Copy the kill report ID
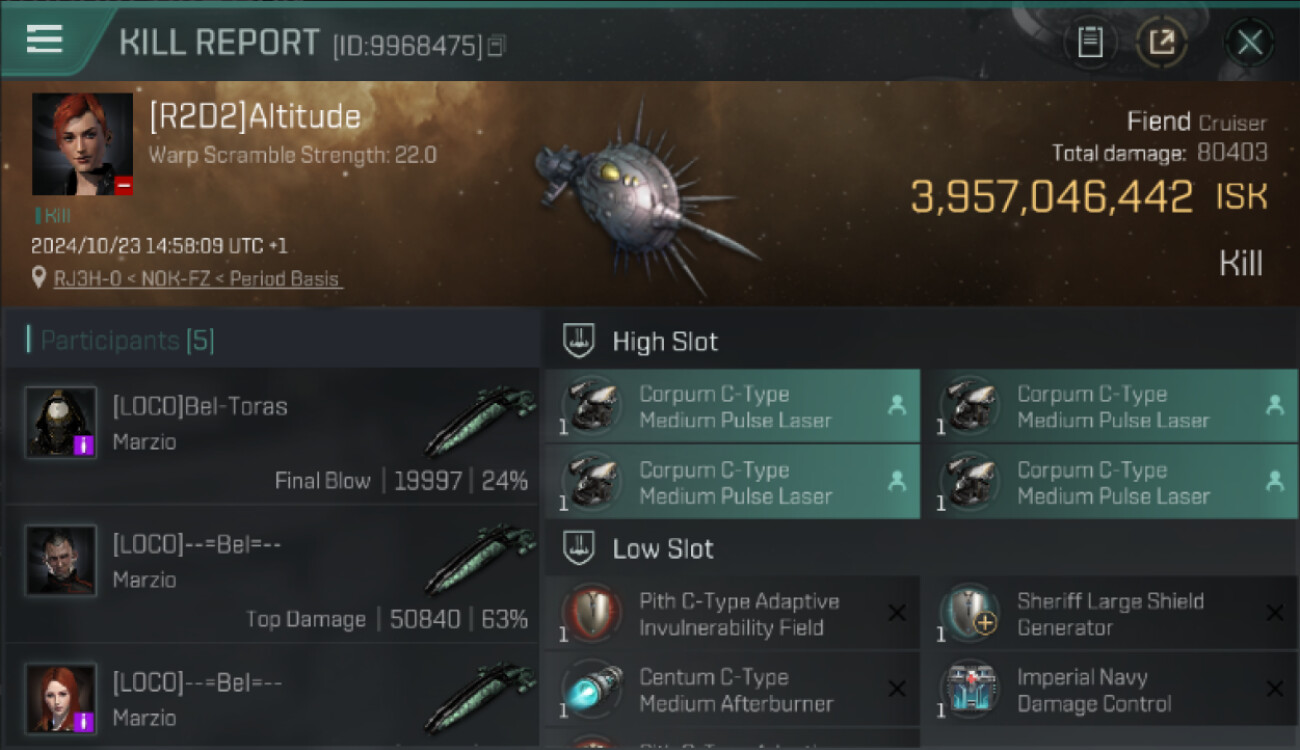 (x=497, y=45)
